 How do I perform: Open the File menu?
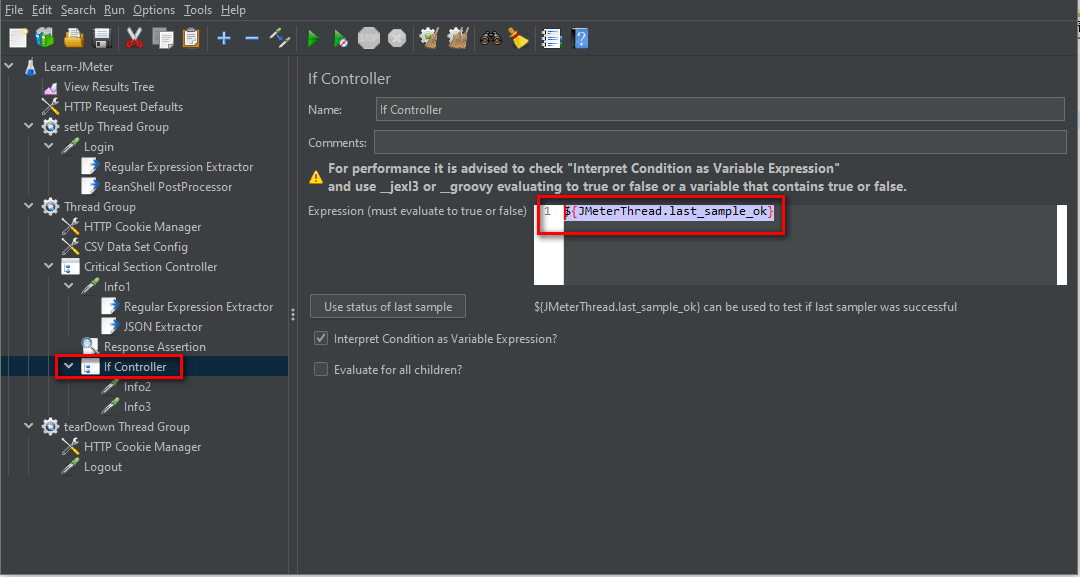(14, 10)
